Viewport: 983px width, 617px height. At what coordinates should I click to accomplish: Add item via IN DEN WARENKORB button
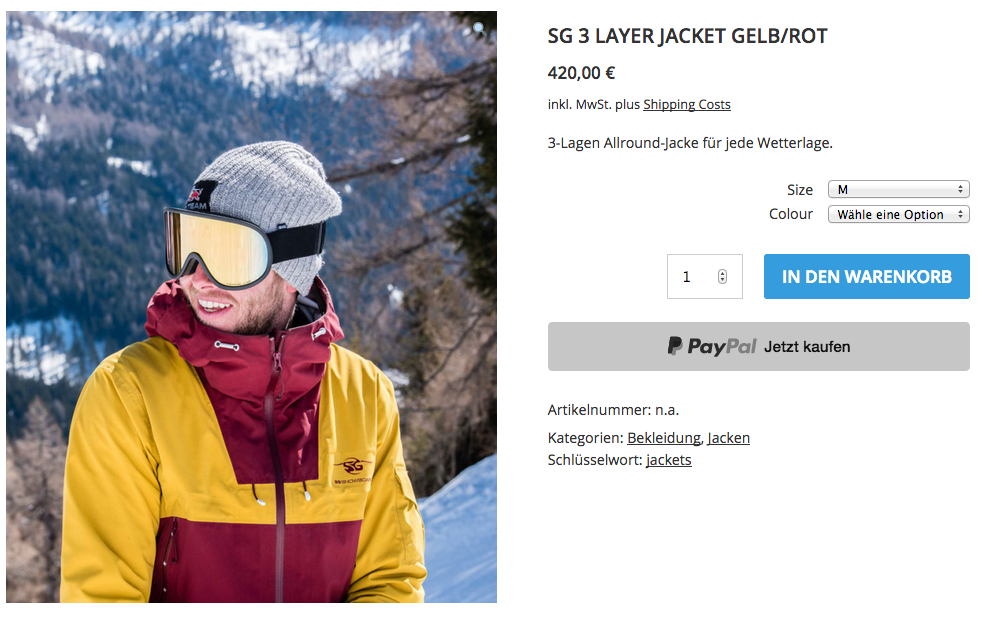(866, 277)
